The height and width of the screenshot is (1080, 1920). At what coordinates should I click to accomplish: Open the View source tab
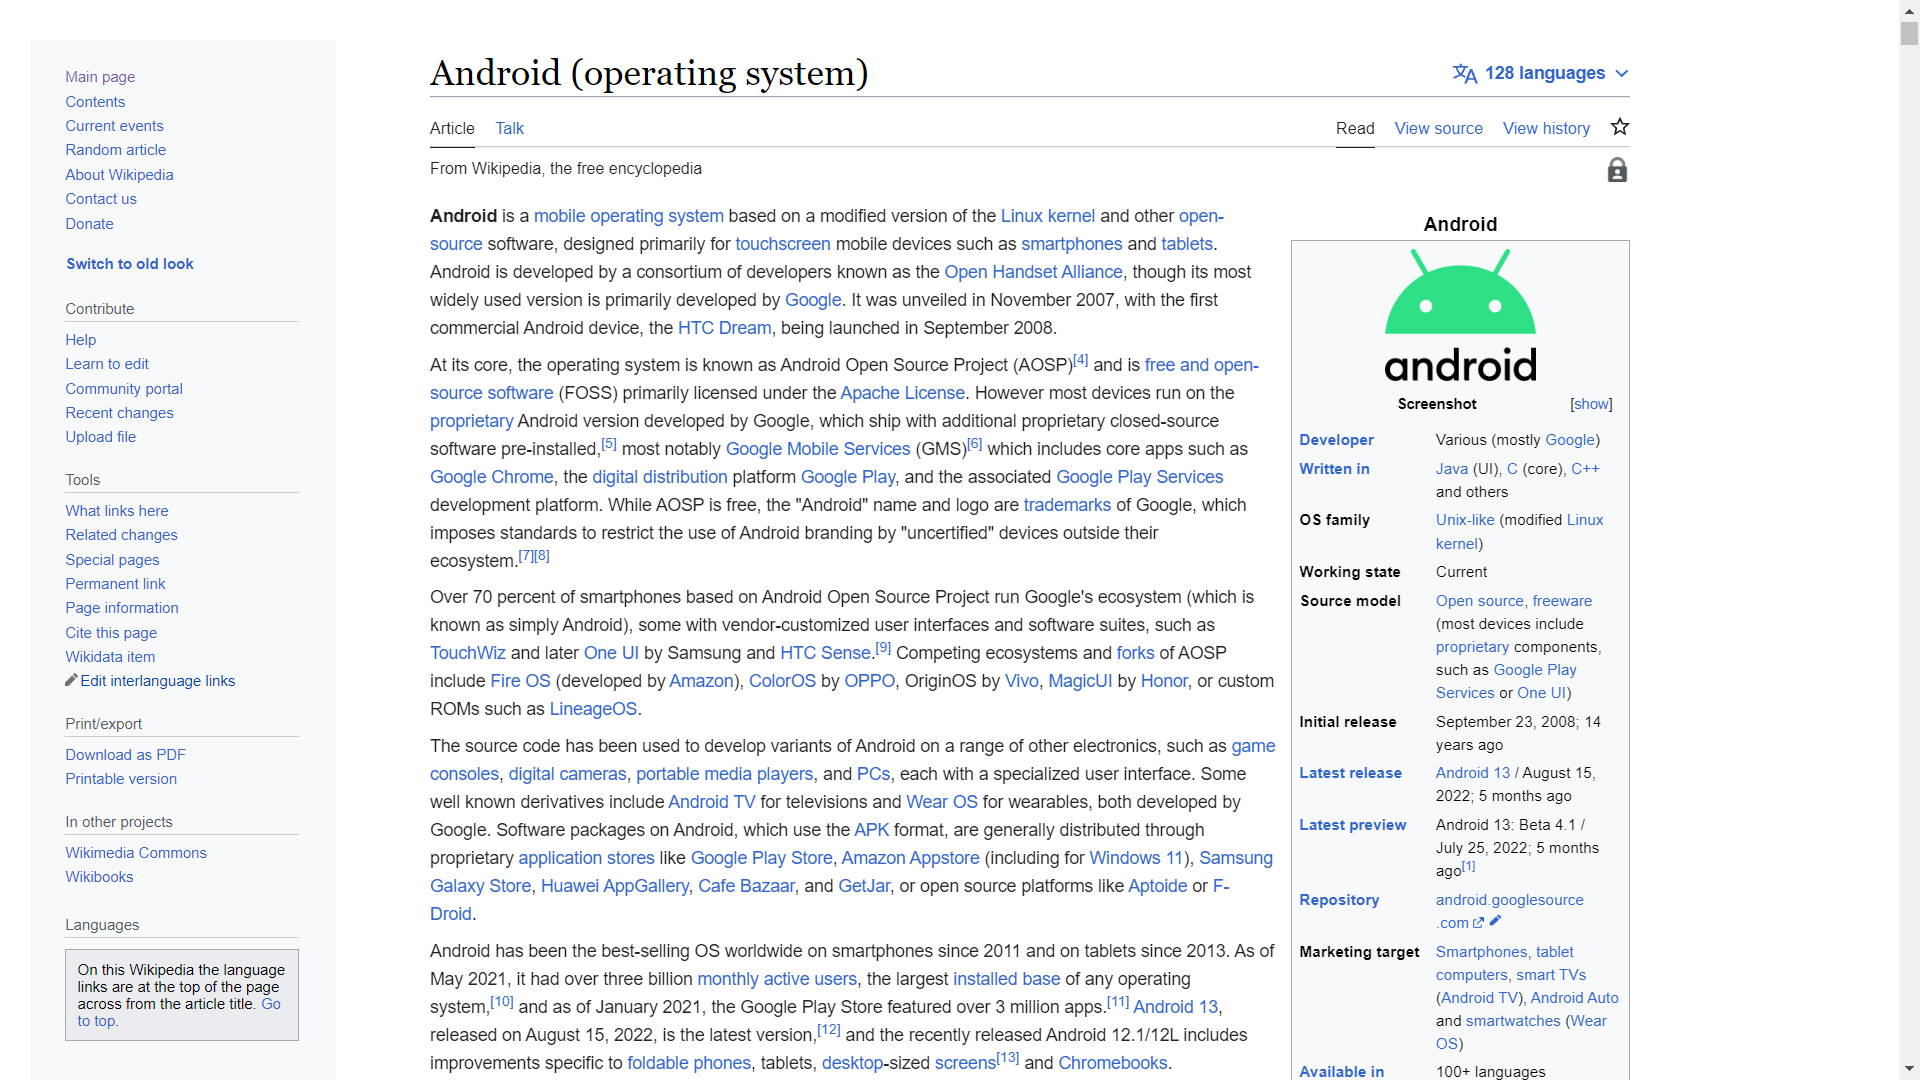tap(1438, 128)
